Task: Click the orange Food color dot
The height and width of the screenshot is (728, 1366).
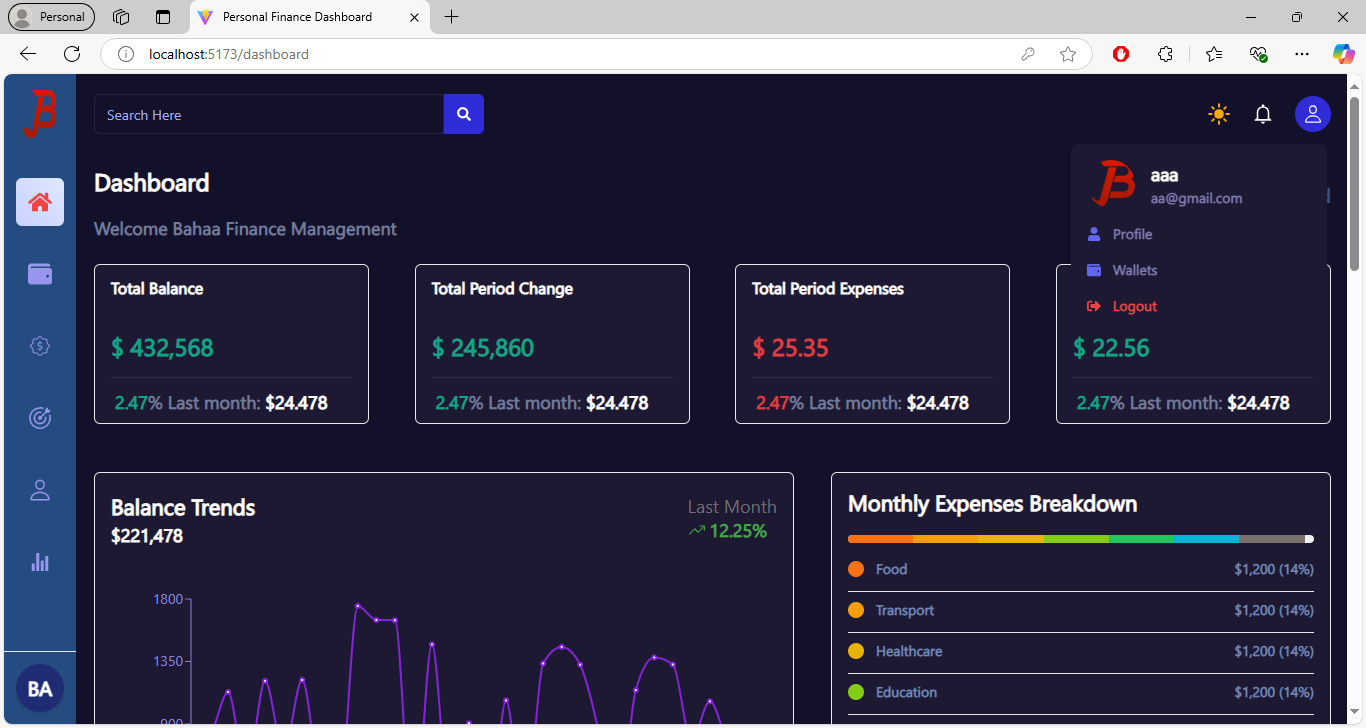Action: click(856, 569)
